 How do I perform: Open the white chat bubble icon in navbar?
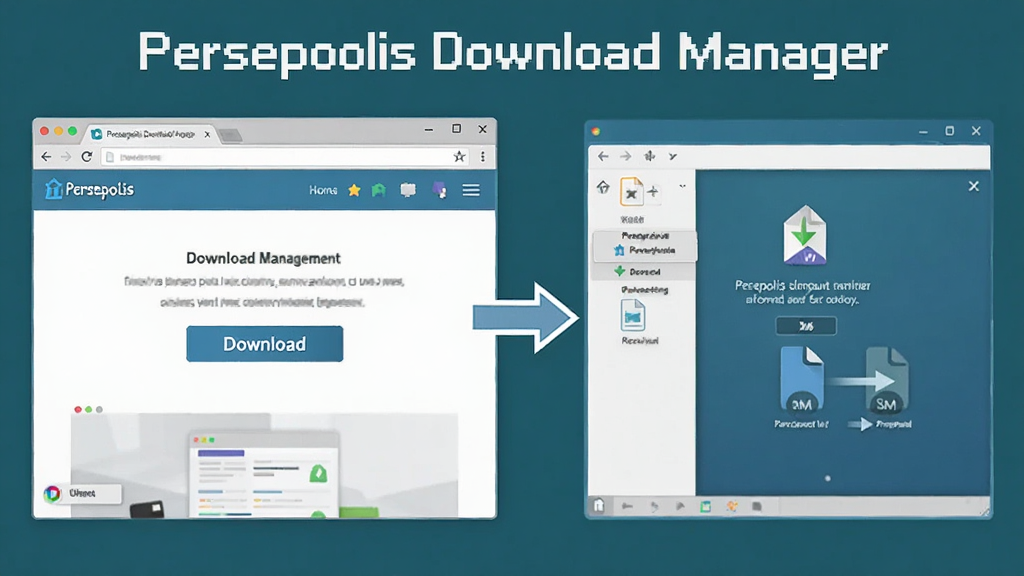408,190
